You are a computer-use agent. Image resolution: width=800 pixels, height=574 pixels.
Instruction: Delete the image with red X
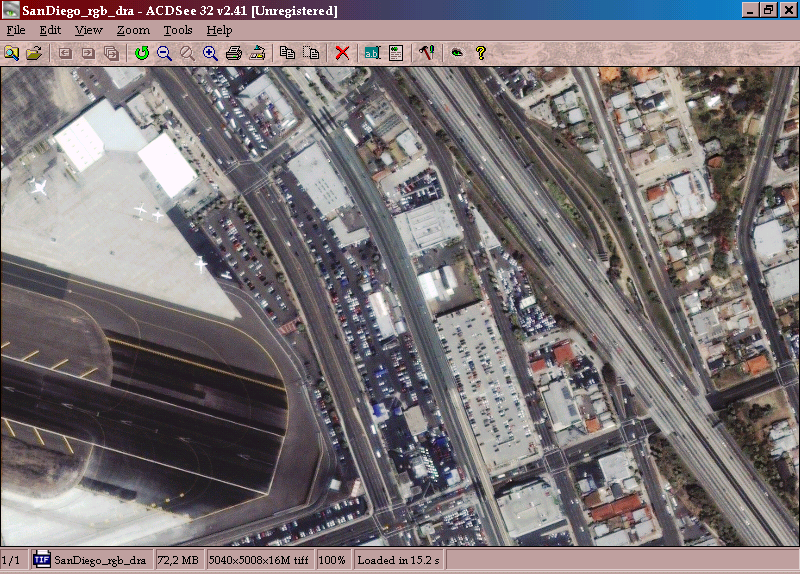click(x=342, y=53)
